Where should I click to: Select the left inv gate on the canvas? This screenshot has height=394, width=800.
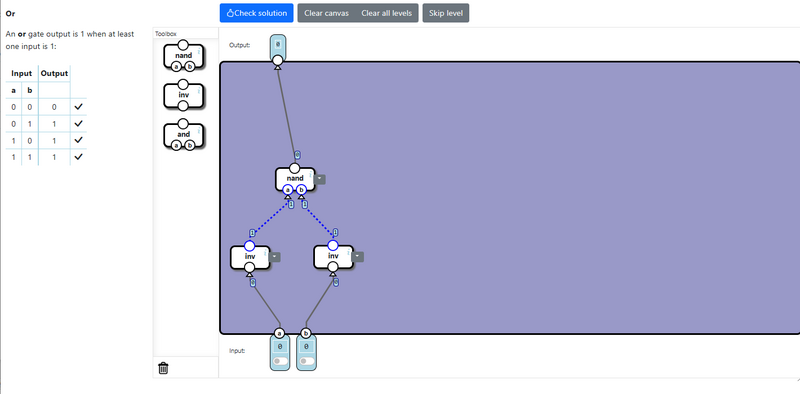[250, 256]
